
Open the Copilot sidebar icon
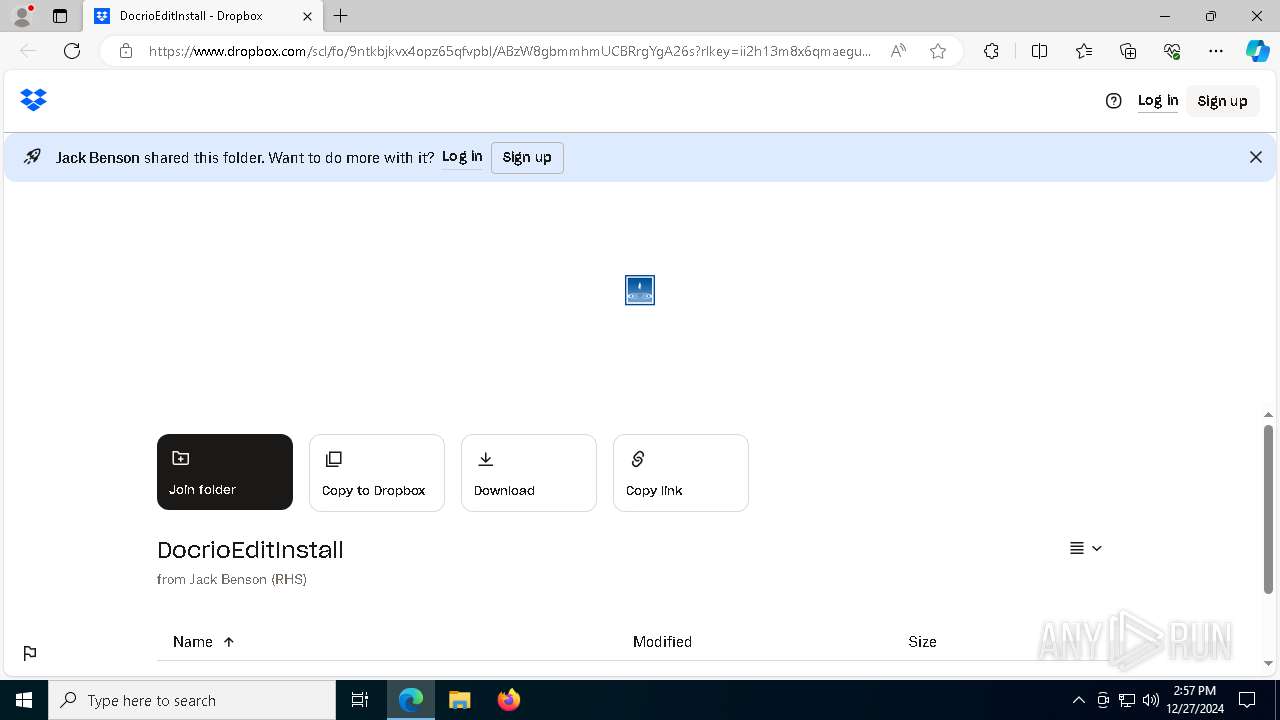coord(1258,51)
